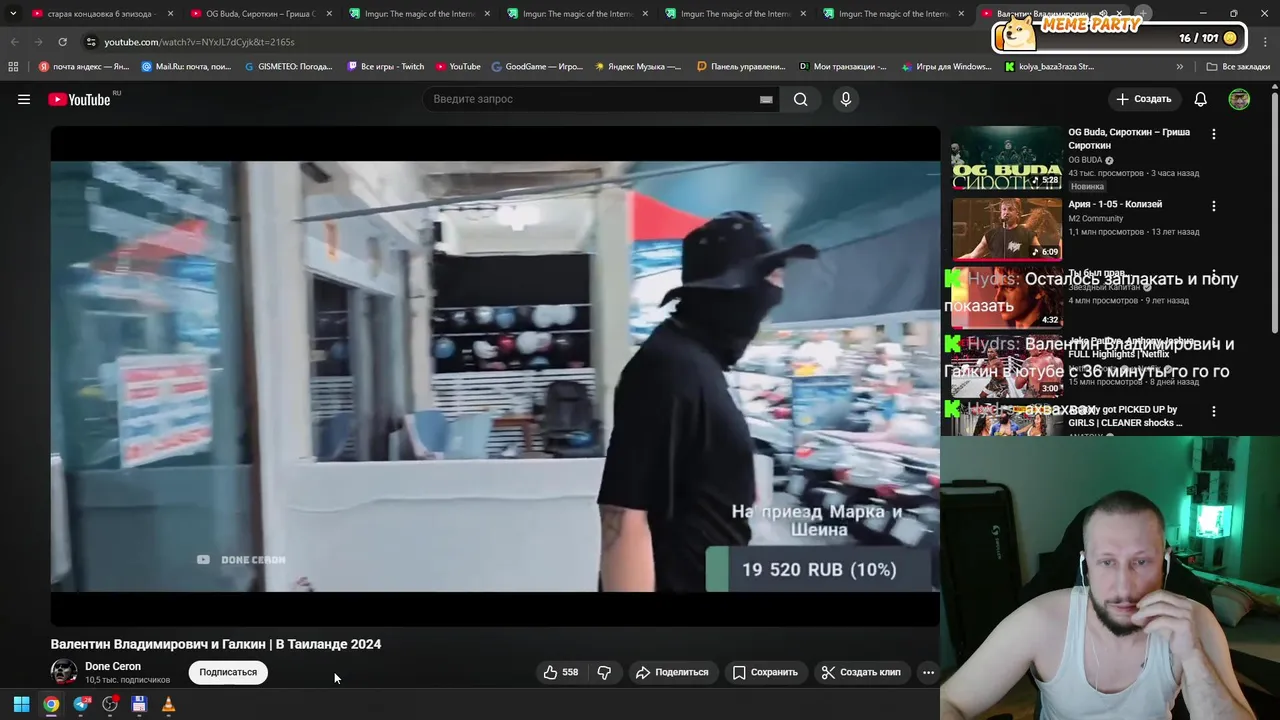Click the Поделиться share button
Image resolution: width=1280 pixels, height=720 pixels.
[672, 672]
